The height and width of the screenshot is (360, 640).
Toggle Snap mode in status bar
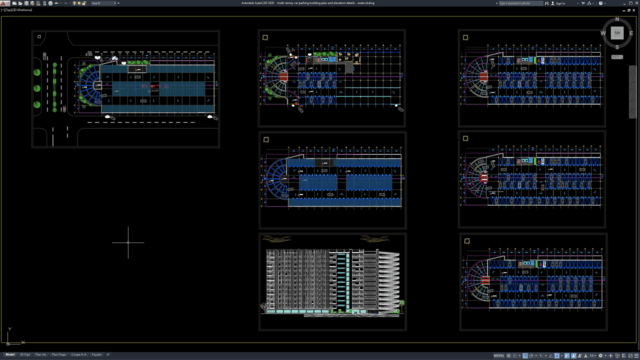[x=515, y=356]
